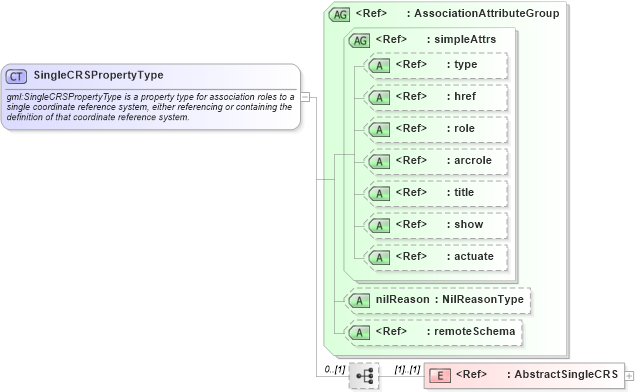The width and height of the screenshot is (635, 392).
Task: Select the ': title' attribute label
Action: point(460,192)
